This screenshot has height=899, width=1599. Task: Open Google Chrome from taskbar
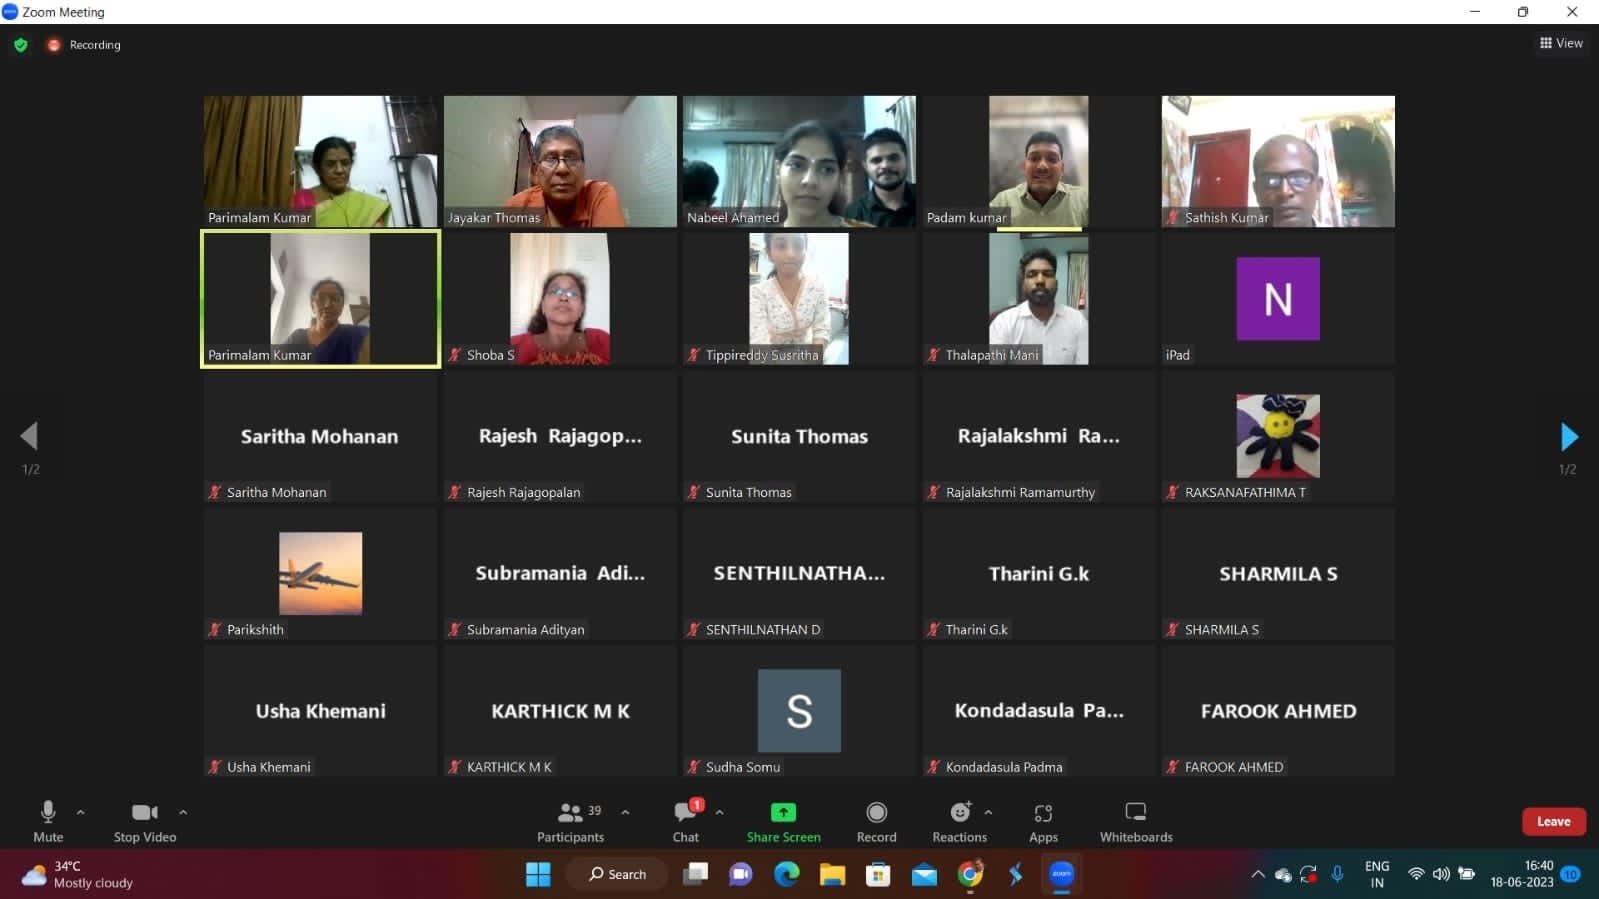click(970, 874)
